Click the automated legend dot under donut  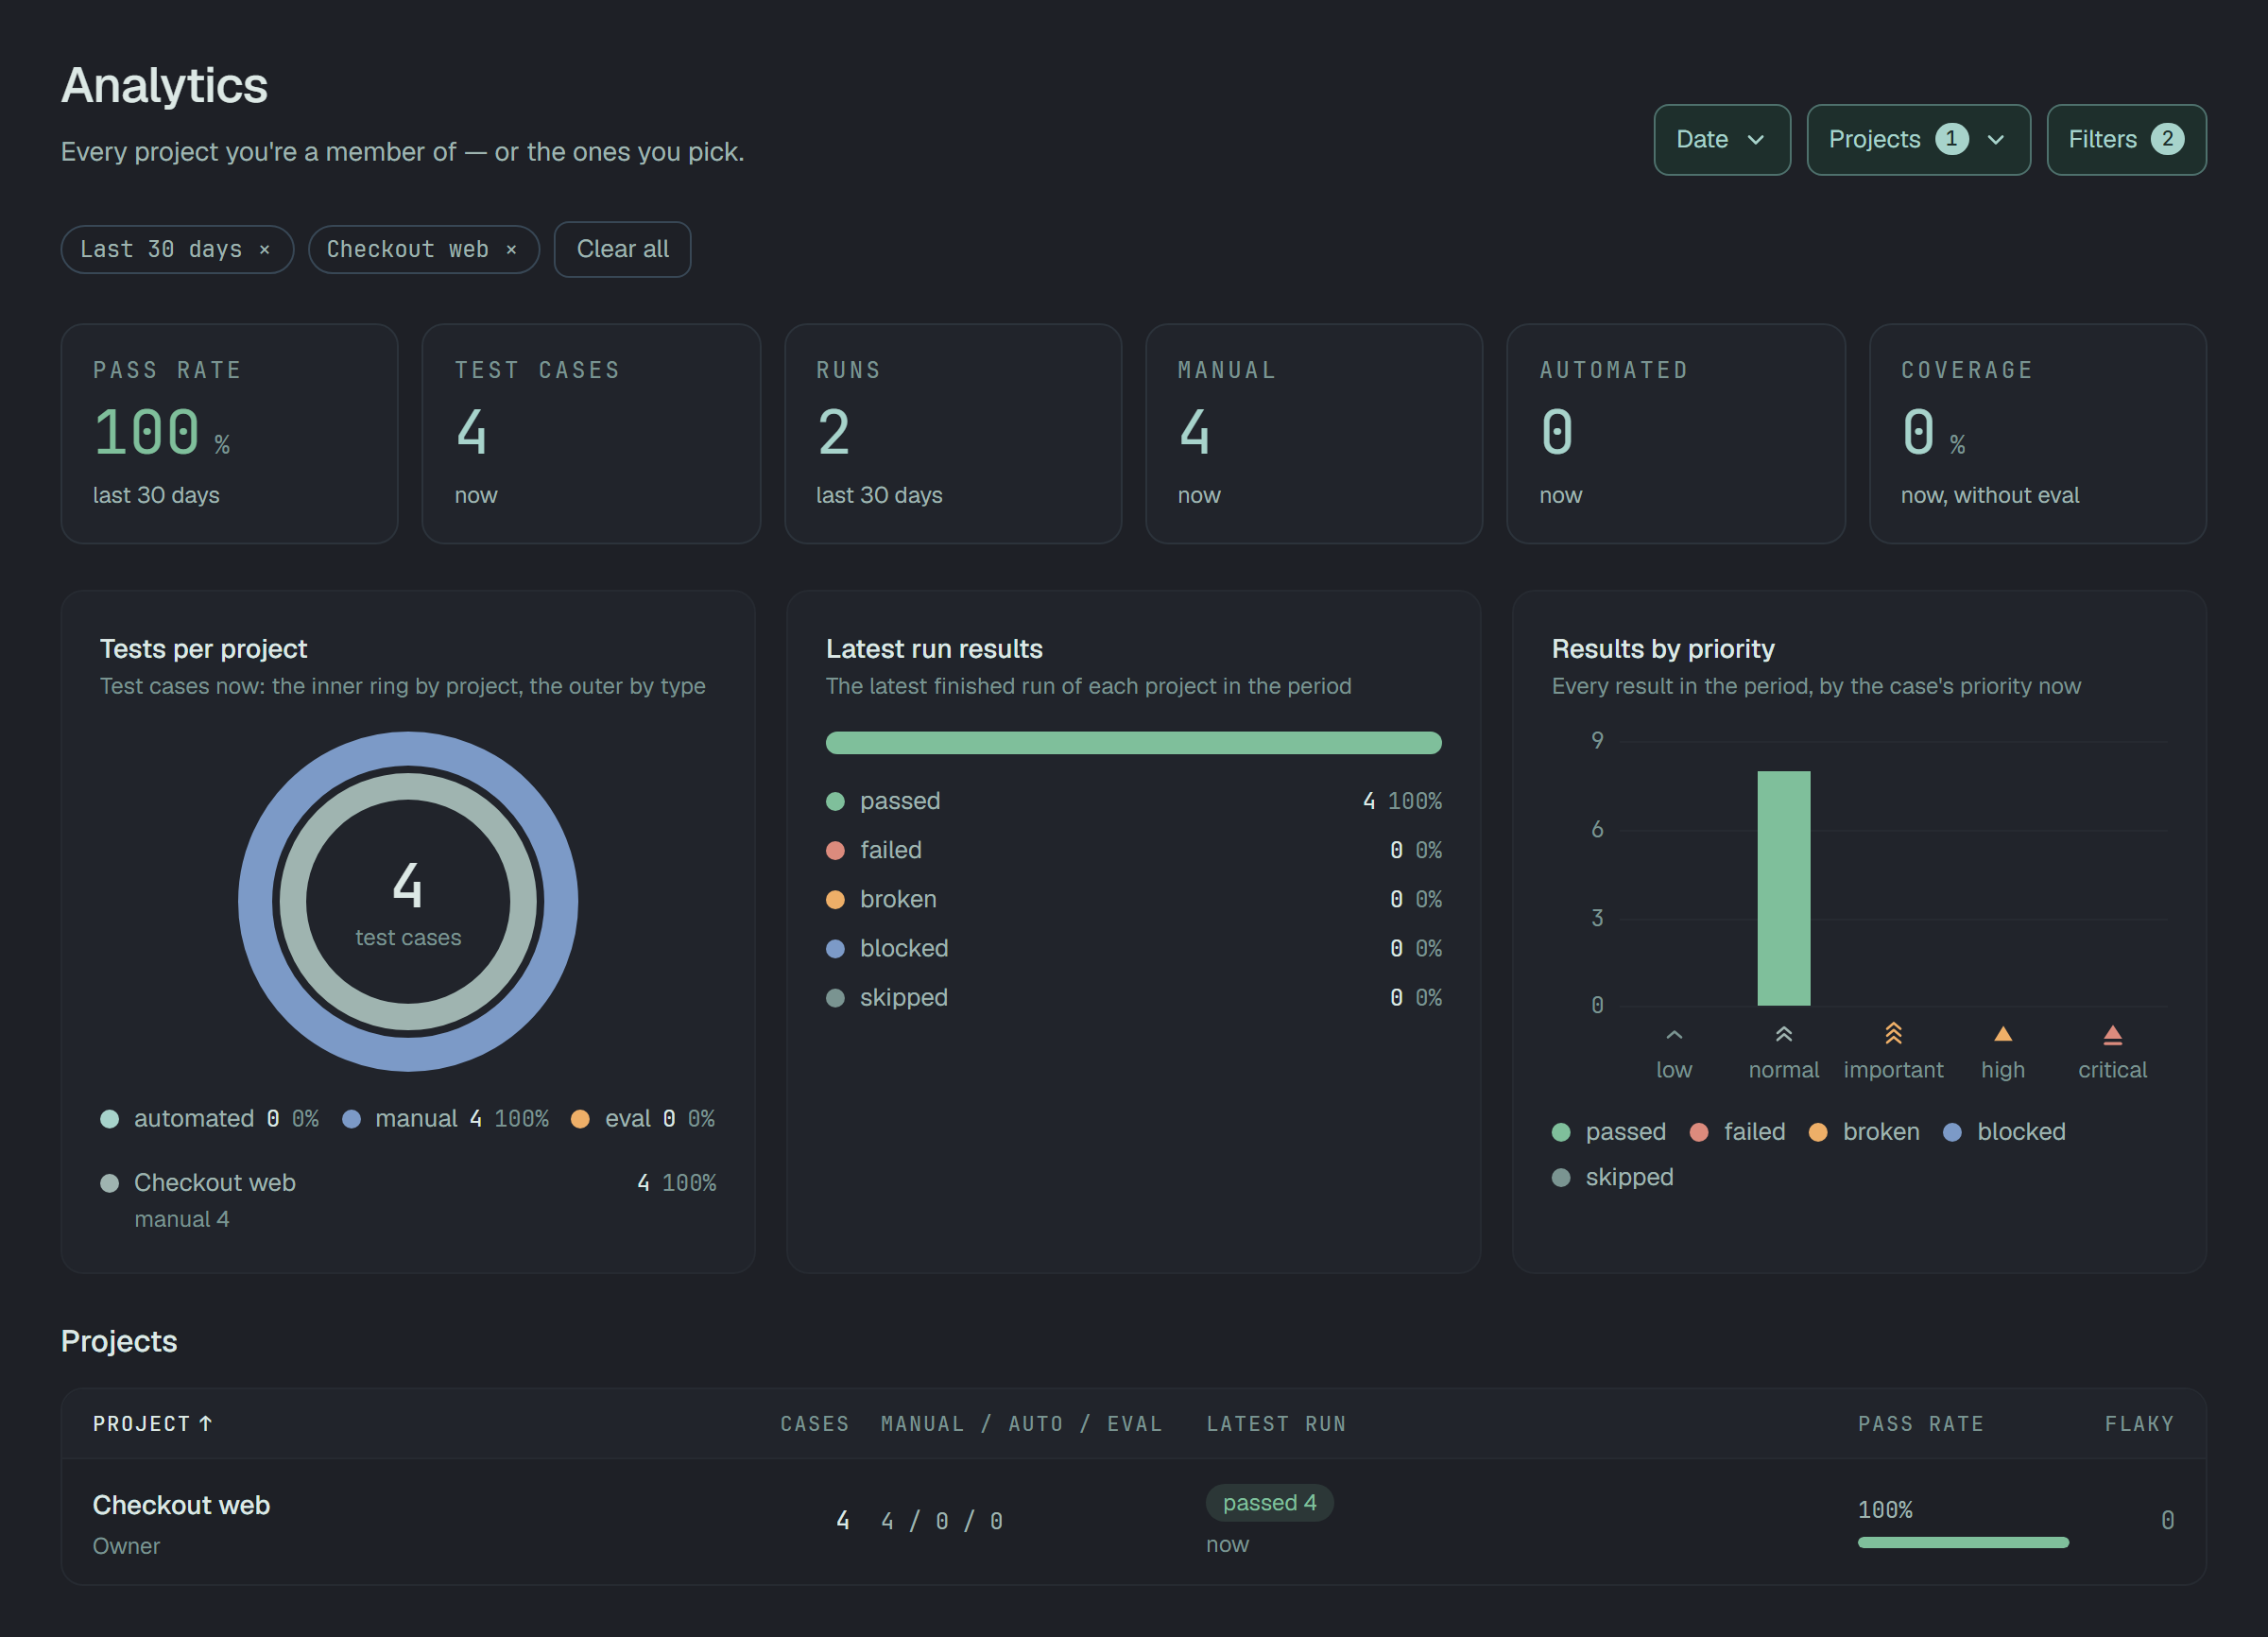pos(110,1118)
